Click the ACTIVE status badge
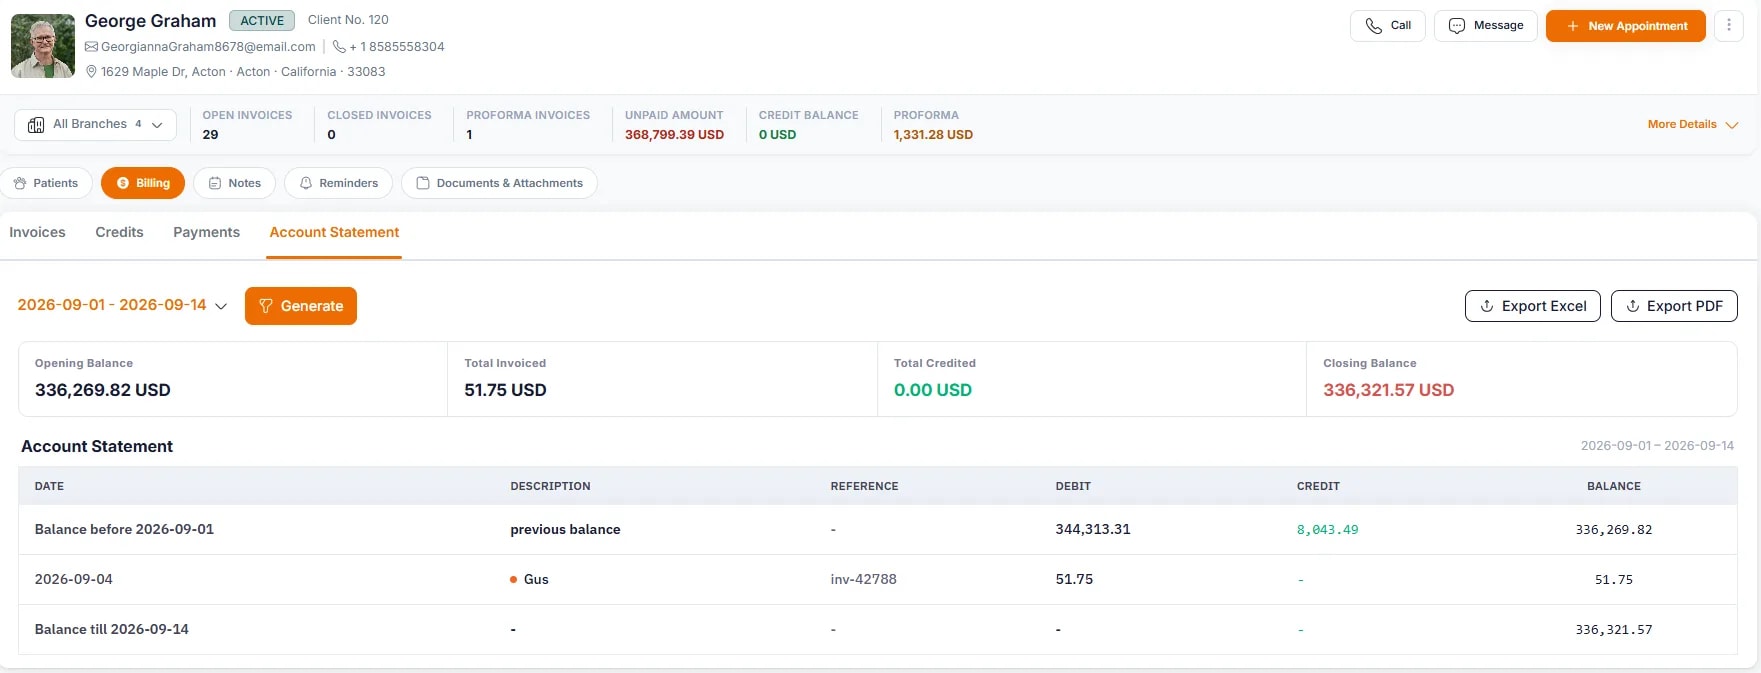This screenshot has height=673, width=1761. coord(262,20)
